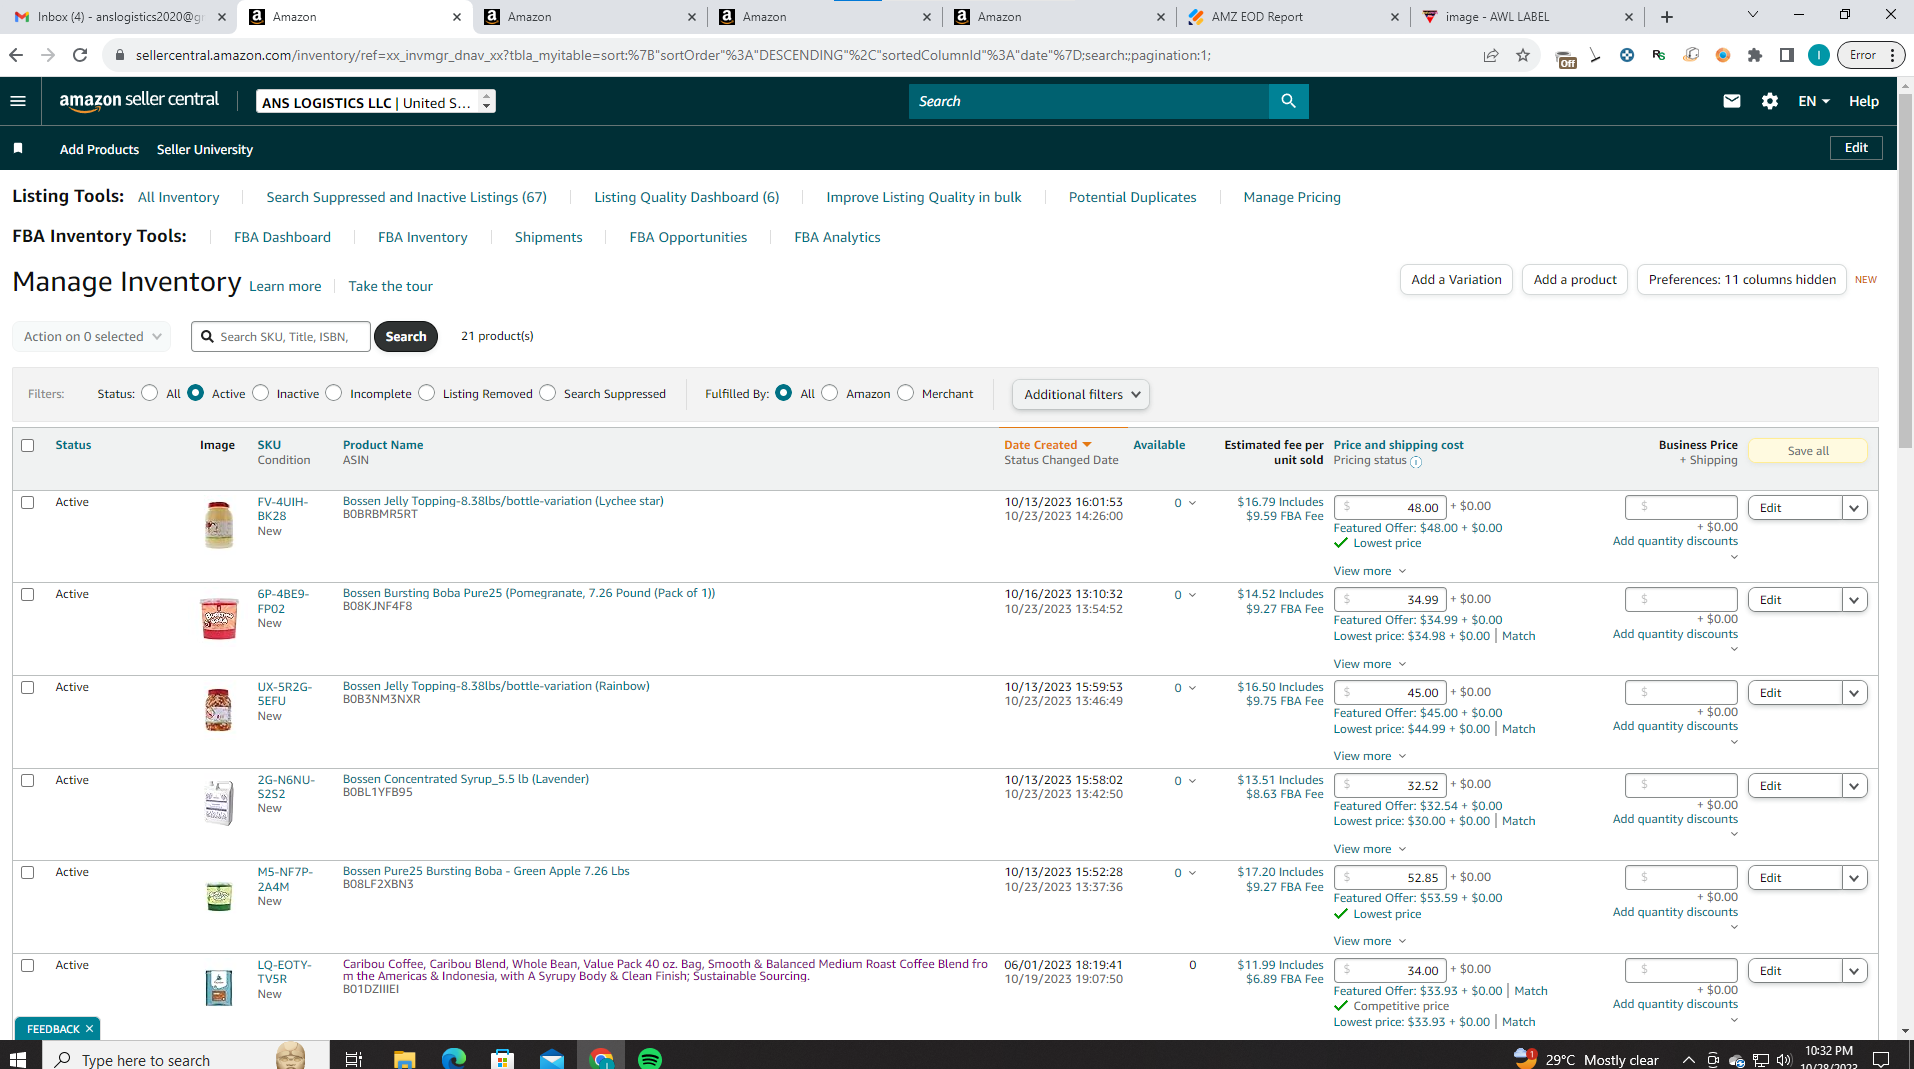Open Spotify from the taskbar
Viewport: 1914px width, 1069px height.
[x=650, y=1058]
